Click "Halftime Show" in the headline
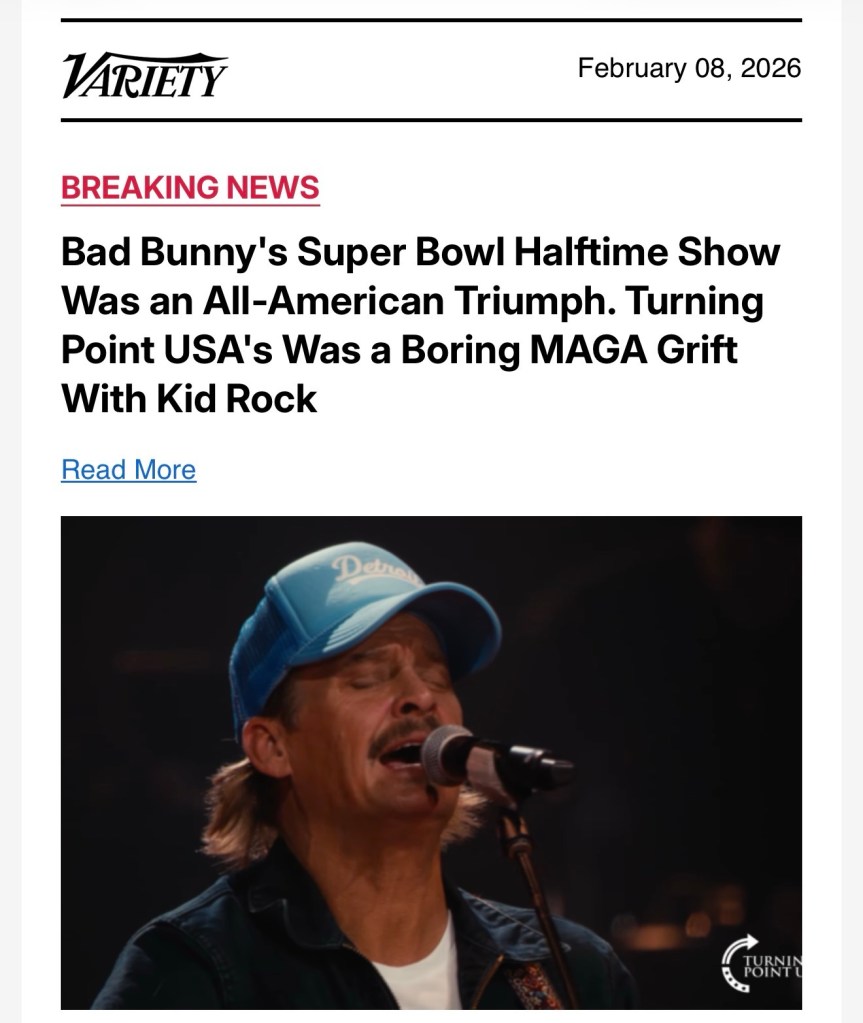 click(x=646, y=251)
